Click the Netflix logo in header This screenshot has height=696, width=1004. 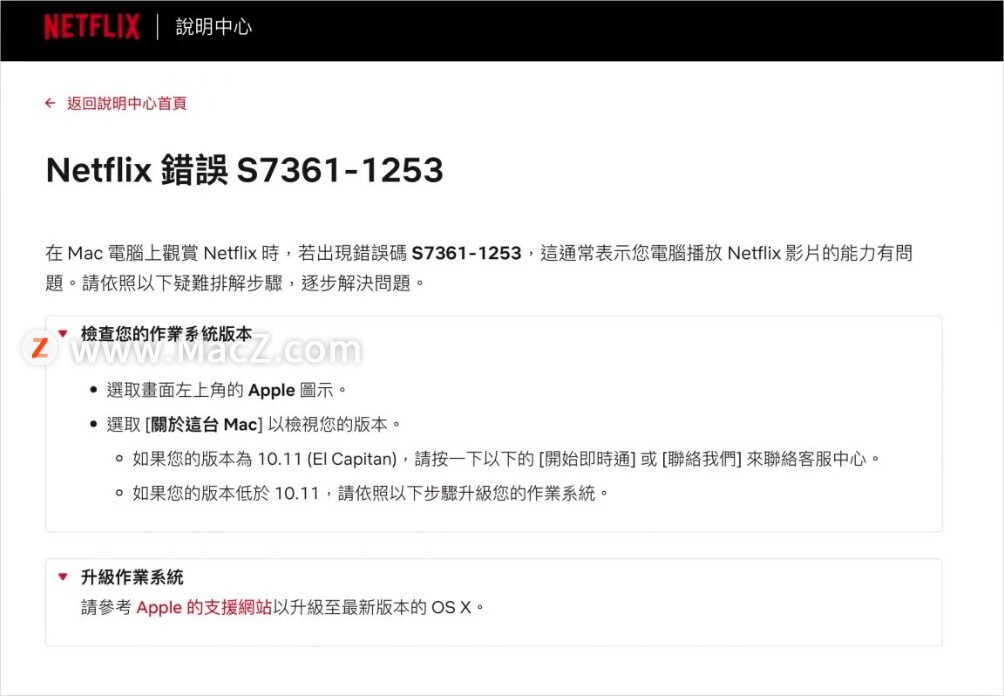(92, 27)
